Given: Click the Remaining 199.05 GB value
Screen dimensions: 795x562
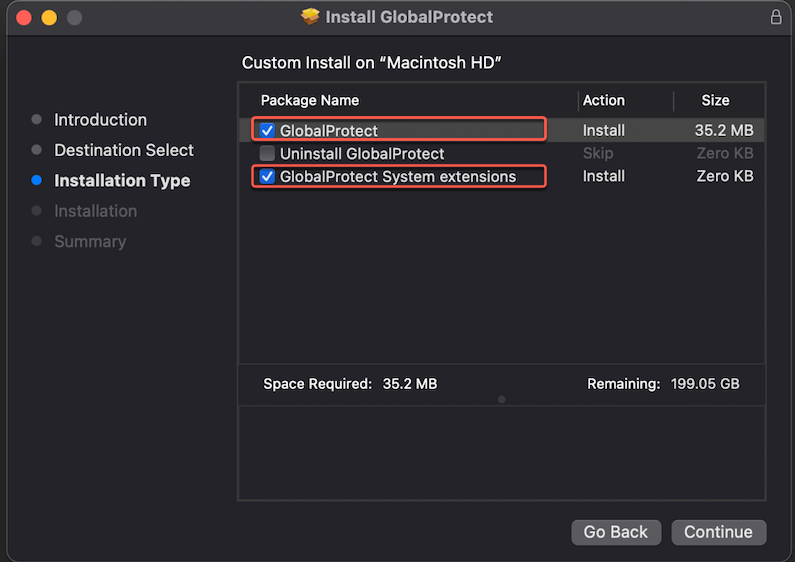Looking at the screenshot, I should tap(705, 384).
